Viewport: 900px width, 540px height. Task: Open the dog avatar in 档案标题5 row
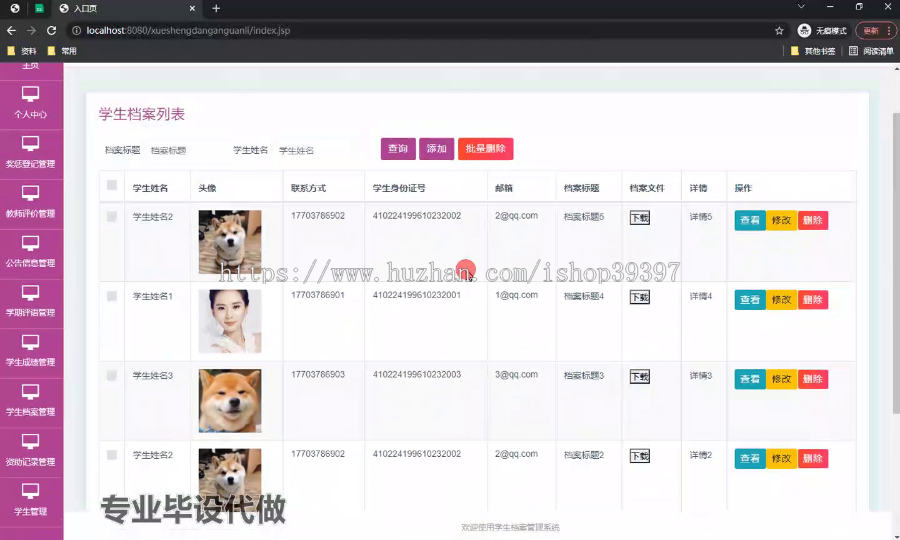point(230,242)
